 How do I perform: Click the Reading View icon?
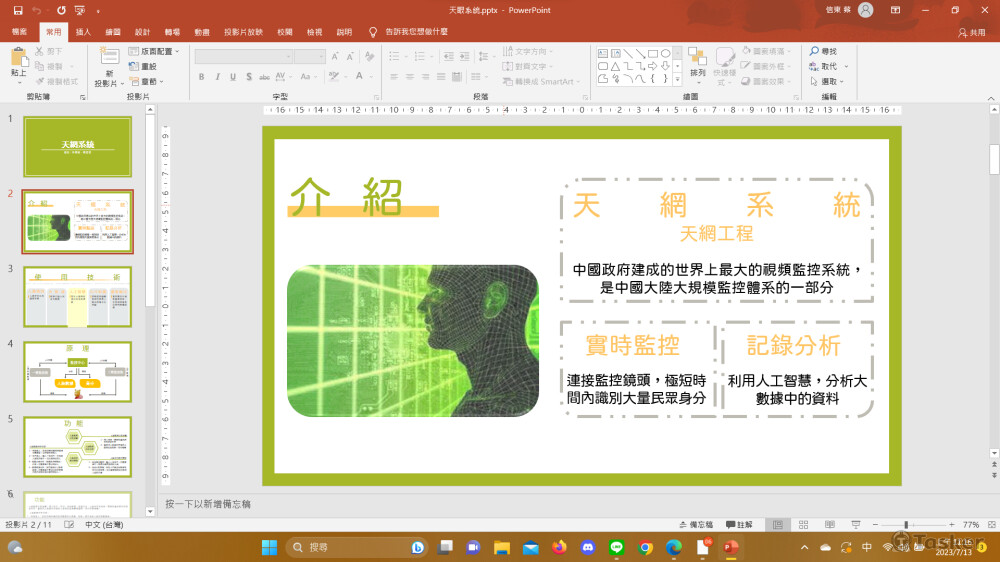coord(829,524)
